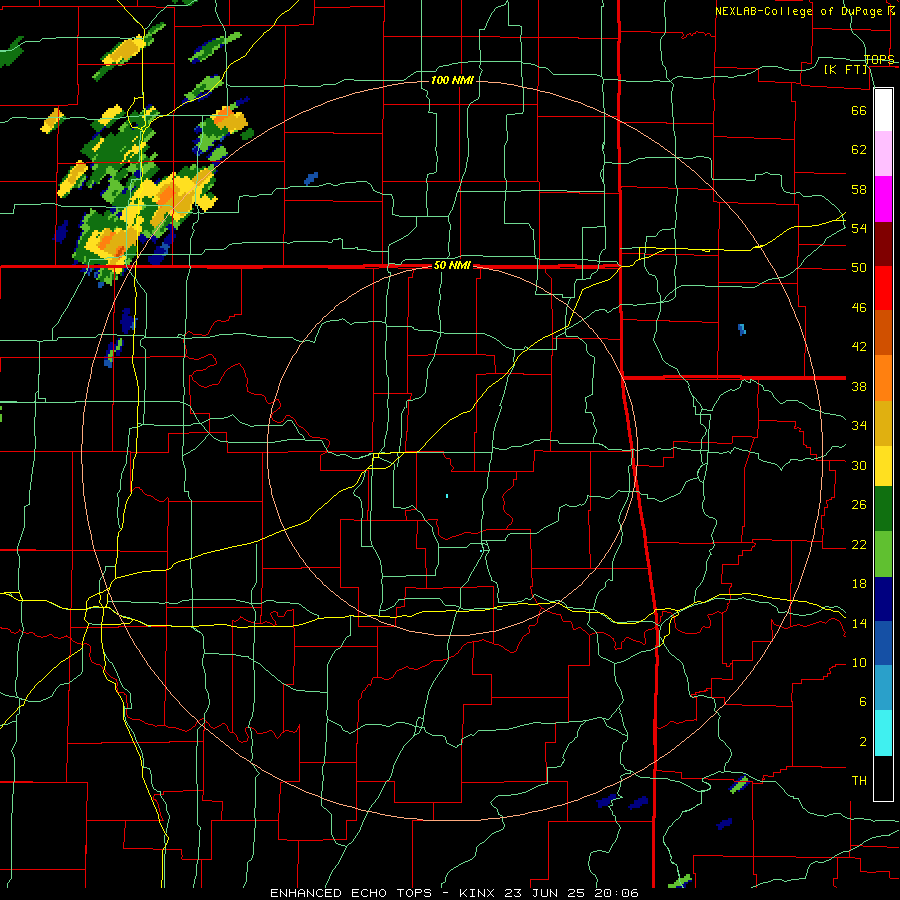This screenshot has height=900, width=900.
Task: Click the 2 value on the legend
Action: tap(862, 742)
